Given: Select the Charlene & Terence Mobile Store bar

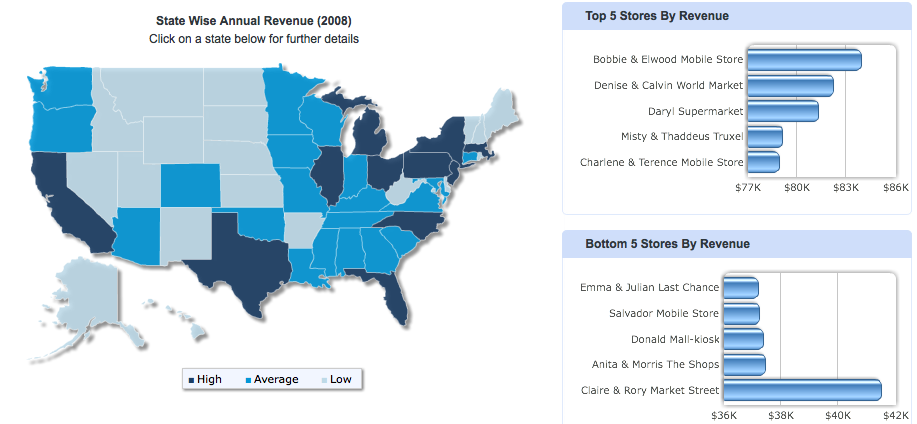Looking at the screenshot, I should tap(763, 162).
